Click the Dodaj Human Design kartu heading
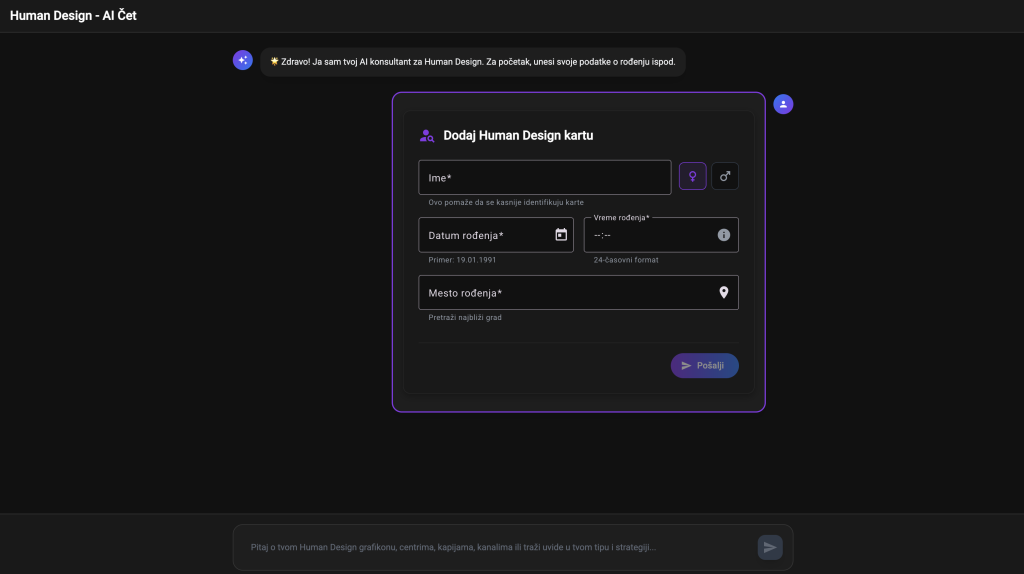 click(518, 135)
